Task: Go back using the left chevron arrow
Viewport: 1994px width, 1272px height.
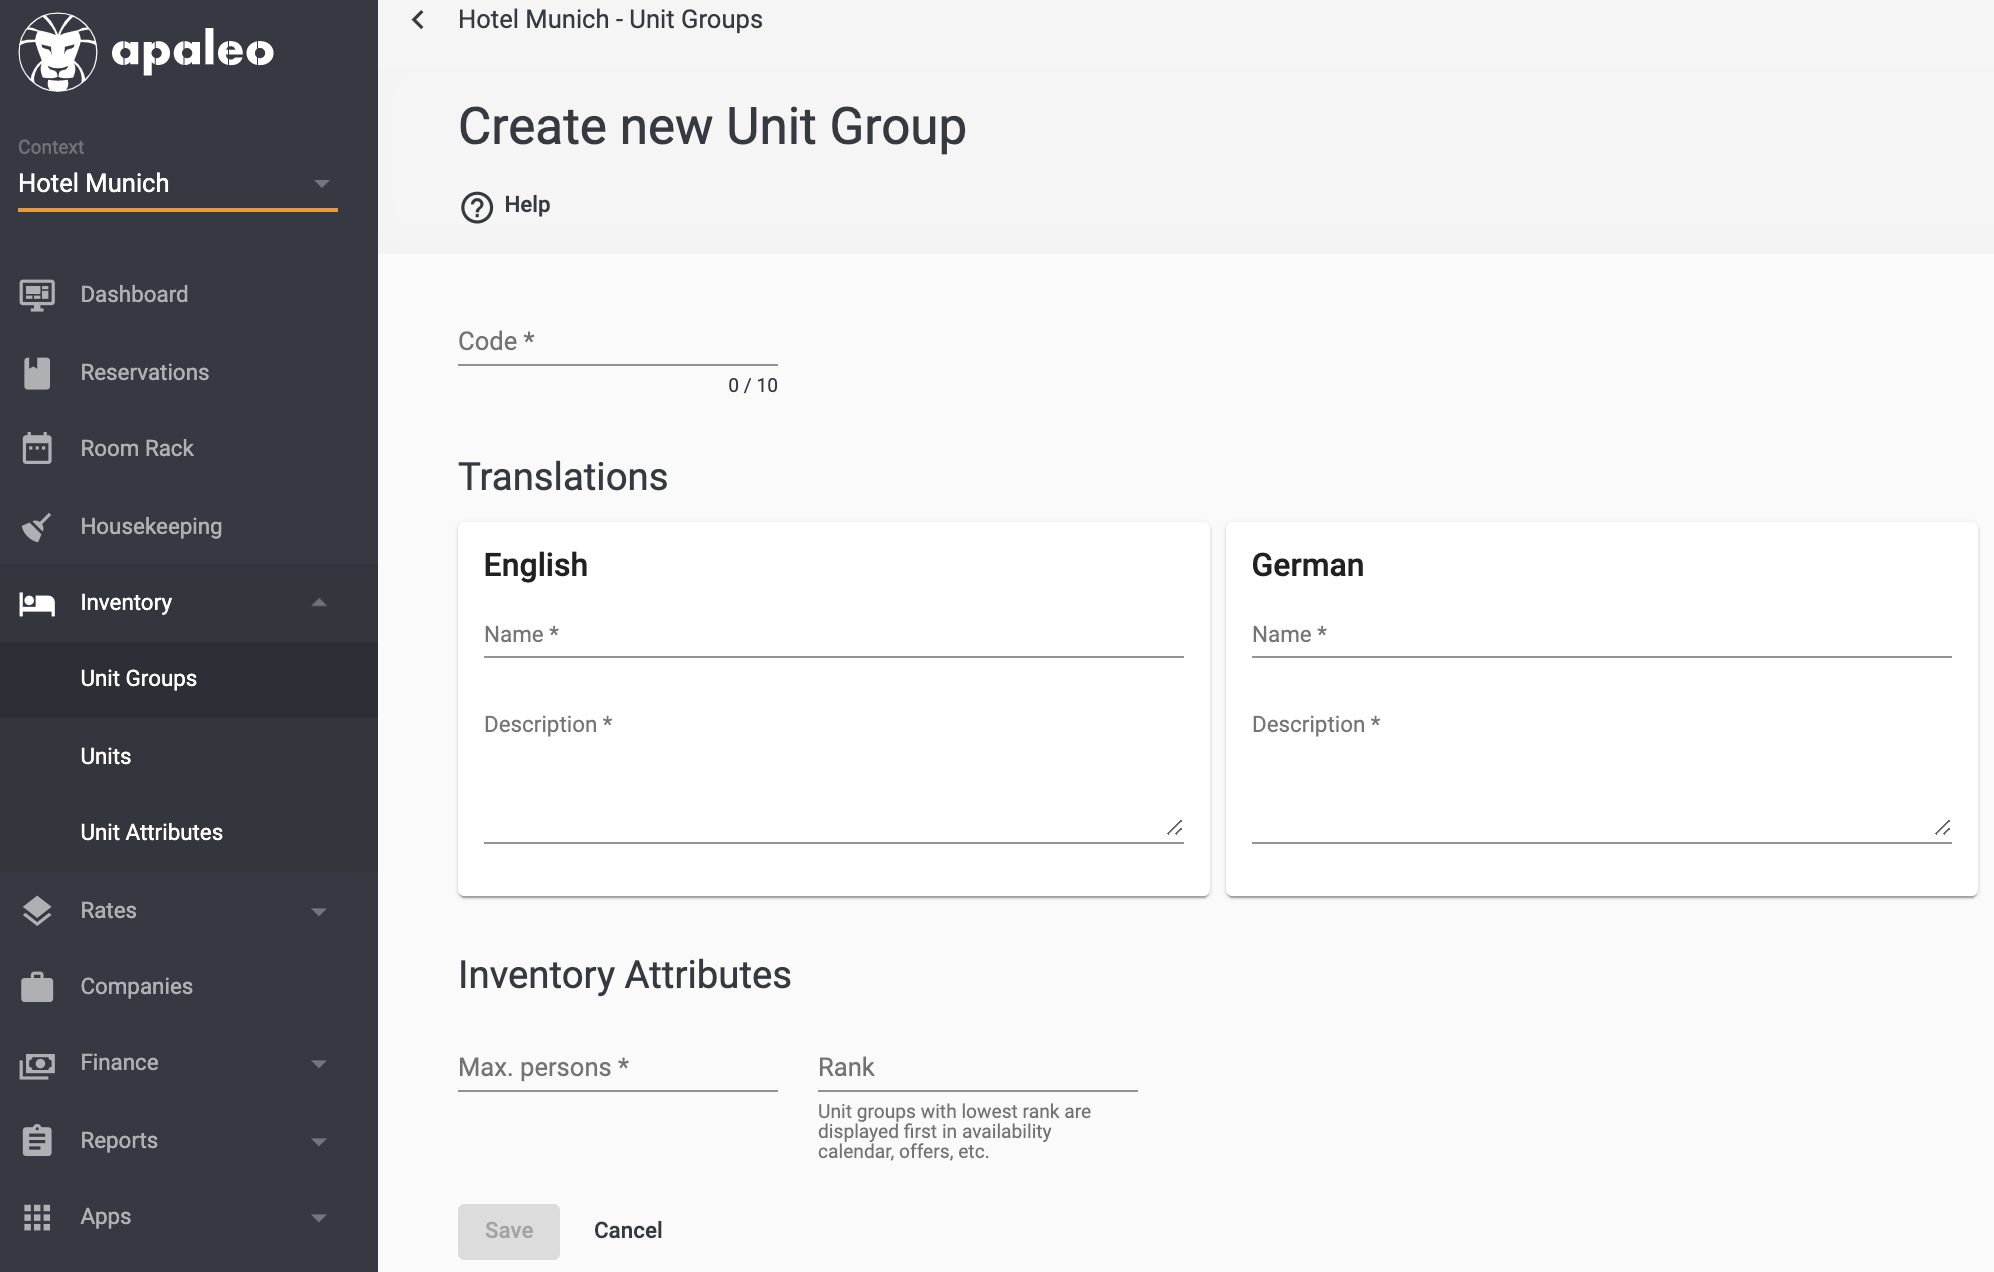Action: click(x=418, y=20)
